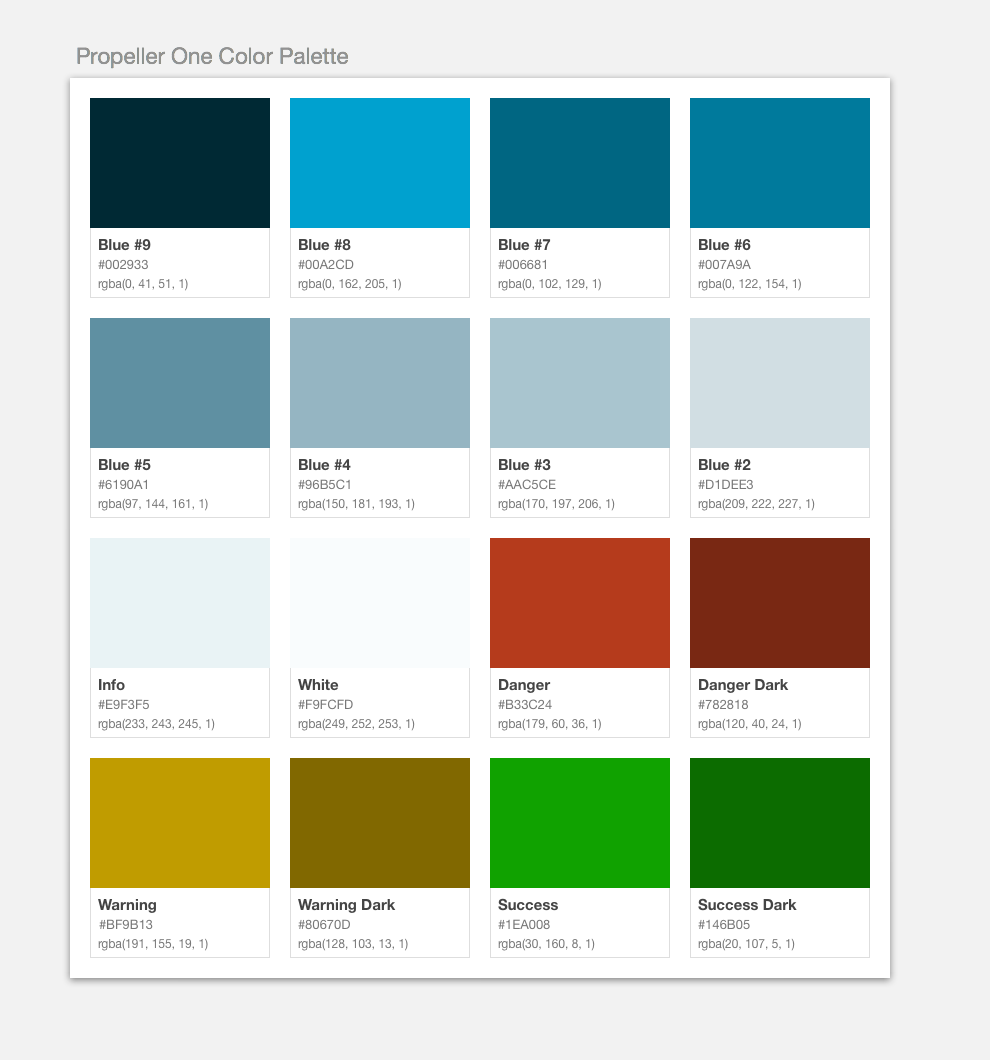This screenshot has width=990, height=1060.
Task: Click the value rgba(20, 107, 5, 1)
Action: pyautogui.click(x=746, y=944)
